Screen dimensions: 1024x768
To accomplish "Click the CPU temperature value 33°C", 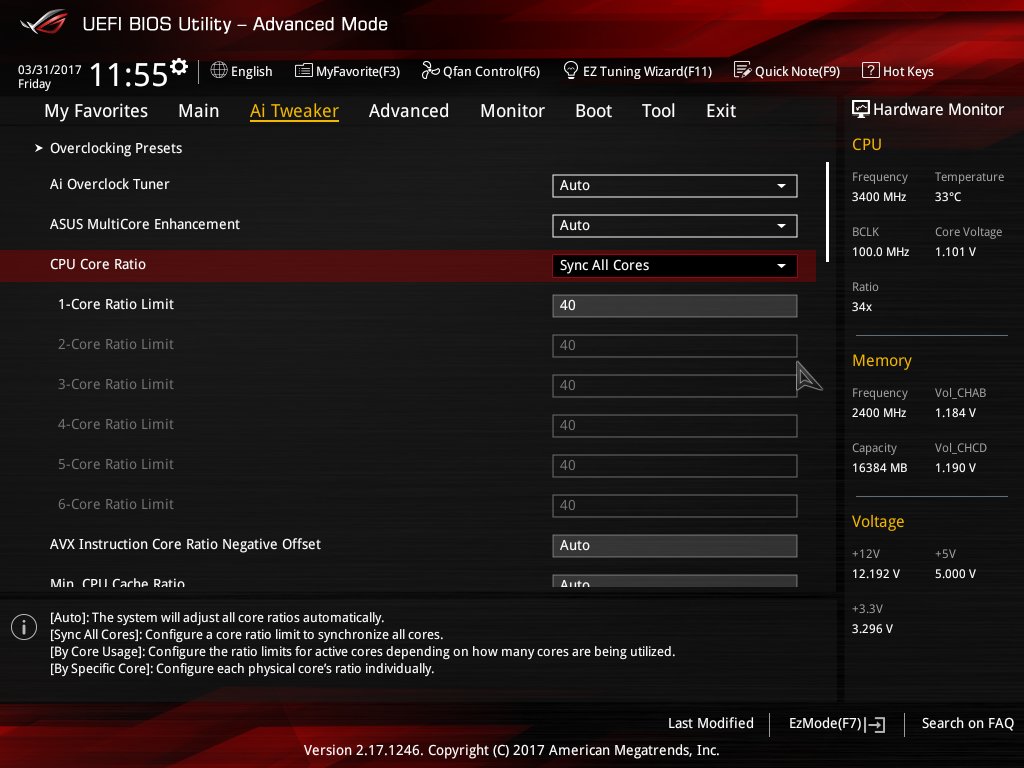I will tap(948, 197).
